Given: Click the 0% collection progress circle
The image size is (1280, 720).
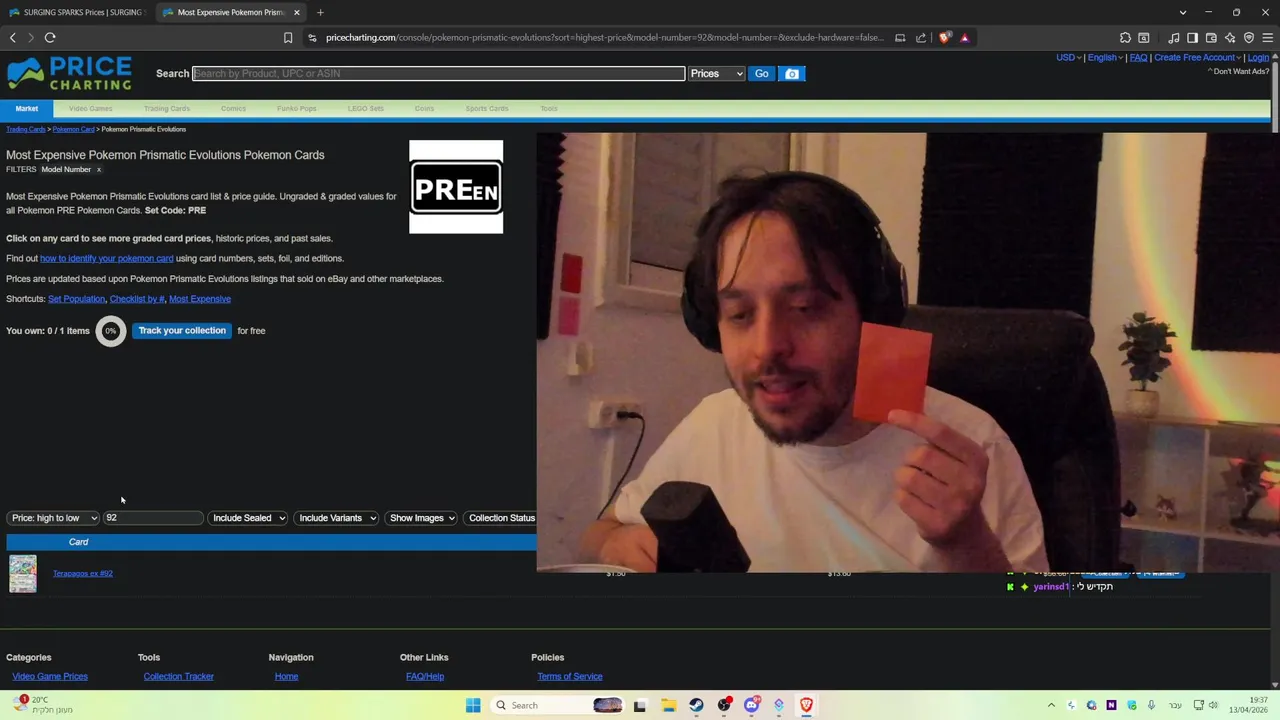Looking at the screenshot, I should 111,331.
